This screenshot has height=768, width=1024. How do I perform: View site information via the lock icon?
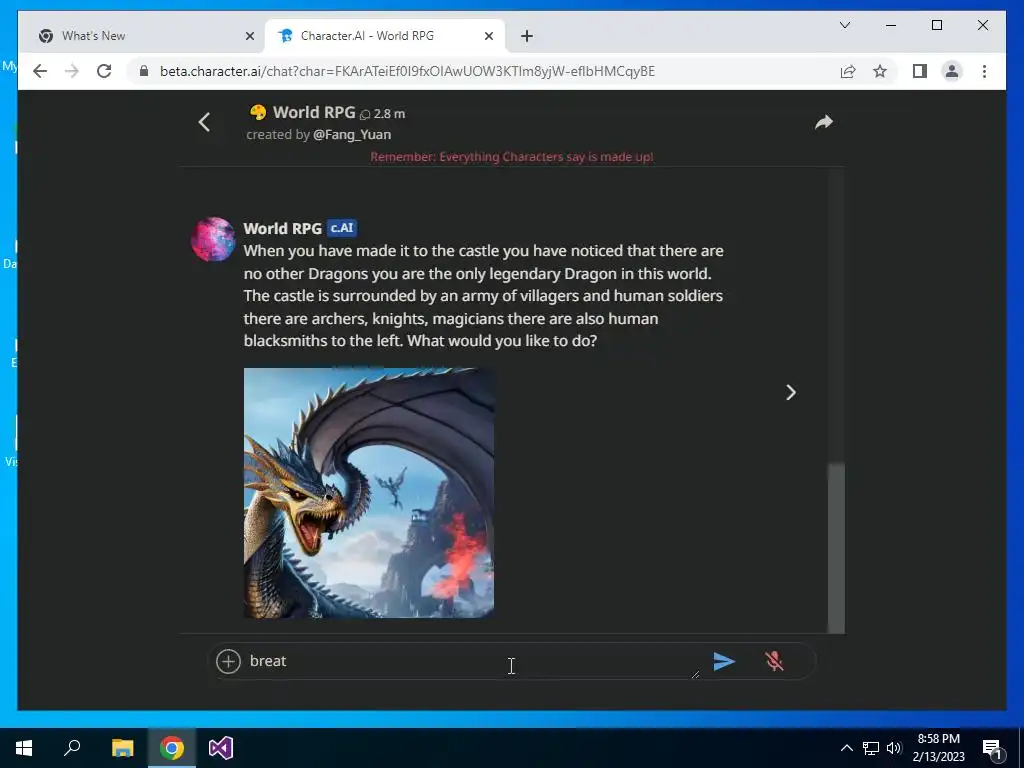pyautogui.click(x=144, y=71)
